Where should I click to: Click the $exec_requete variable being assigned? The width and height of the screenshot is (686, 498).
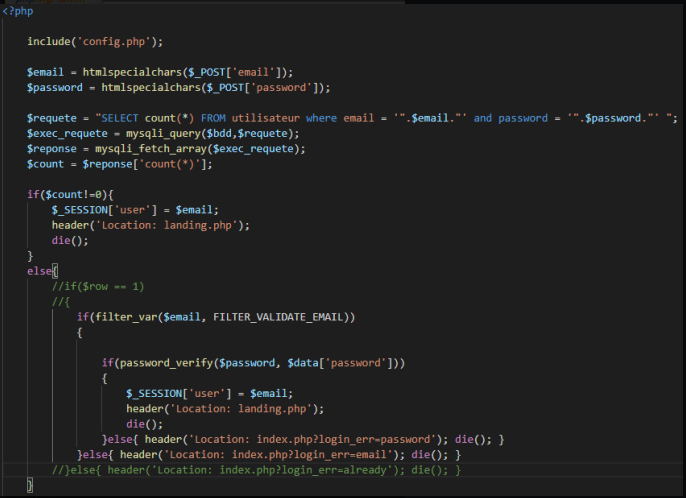point(67,133)
